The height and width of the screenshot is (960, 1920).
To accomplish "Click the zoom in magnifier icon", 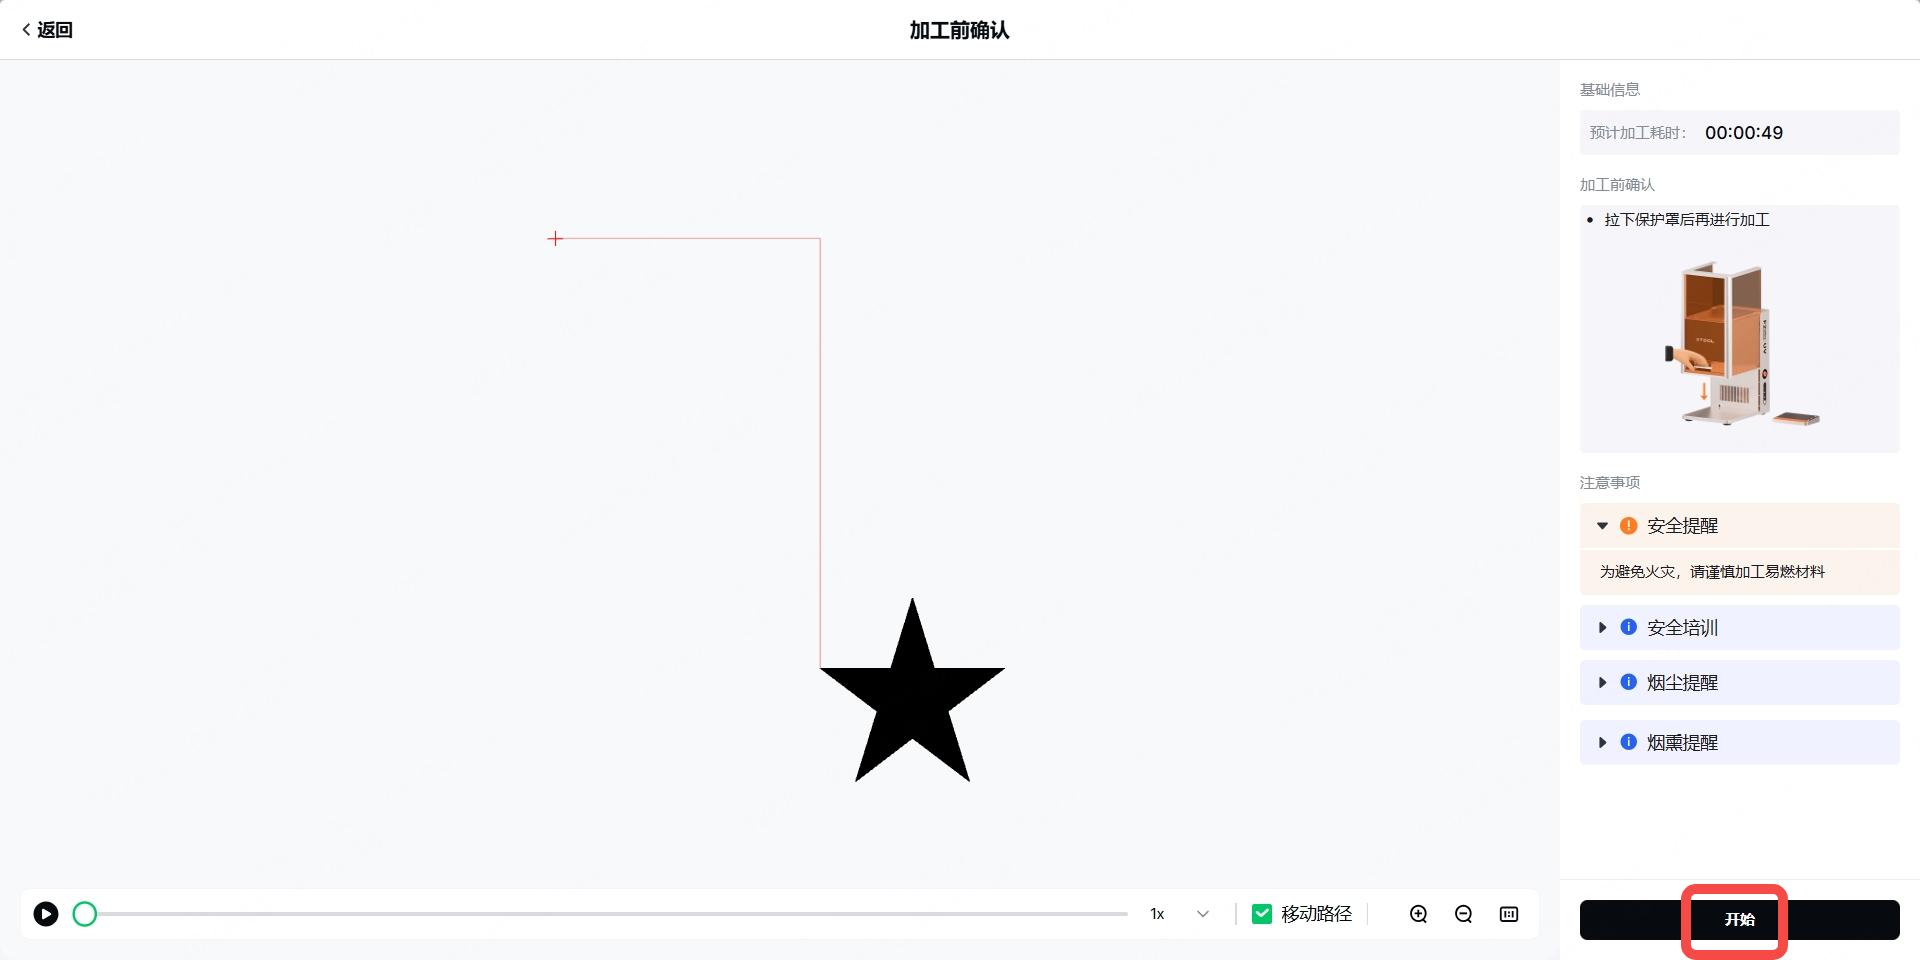I will [x=1418, y=914].
